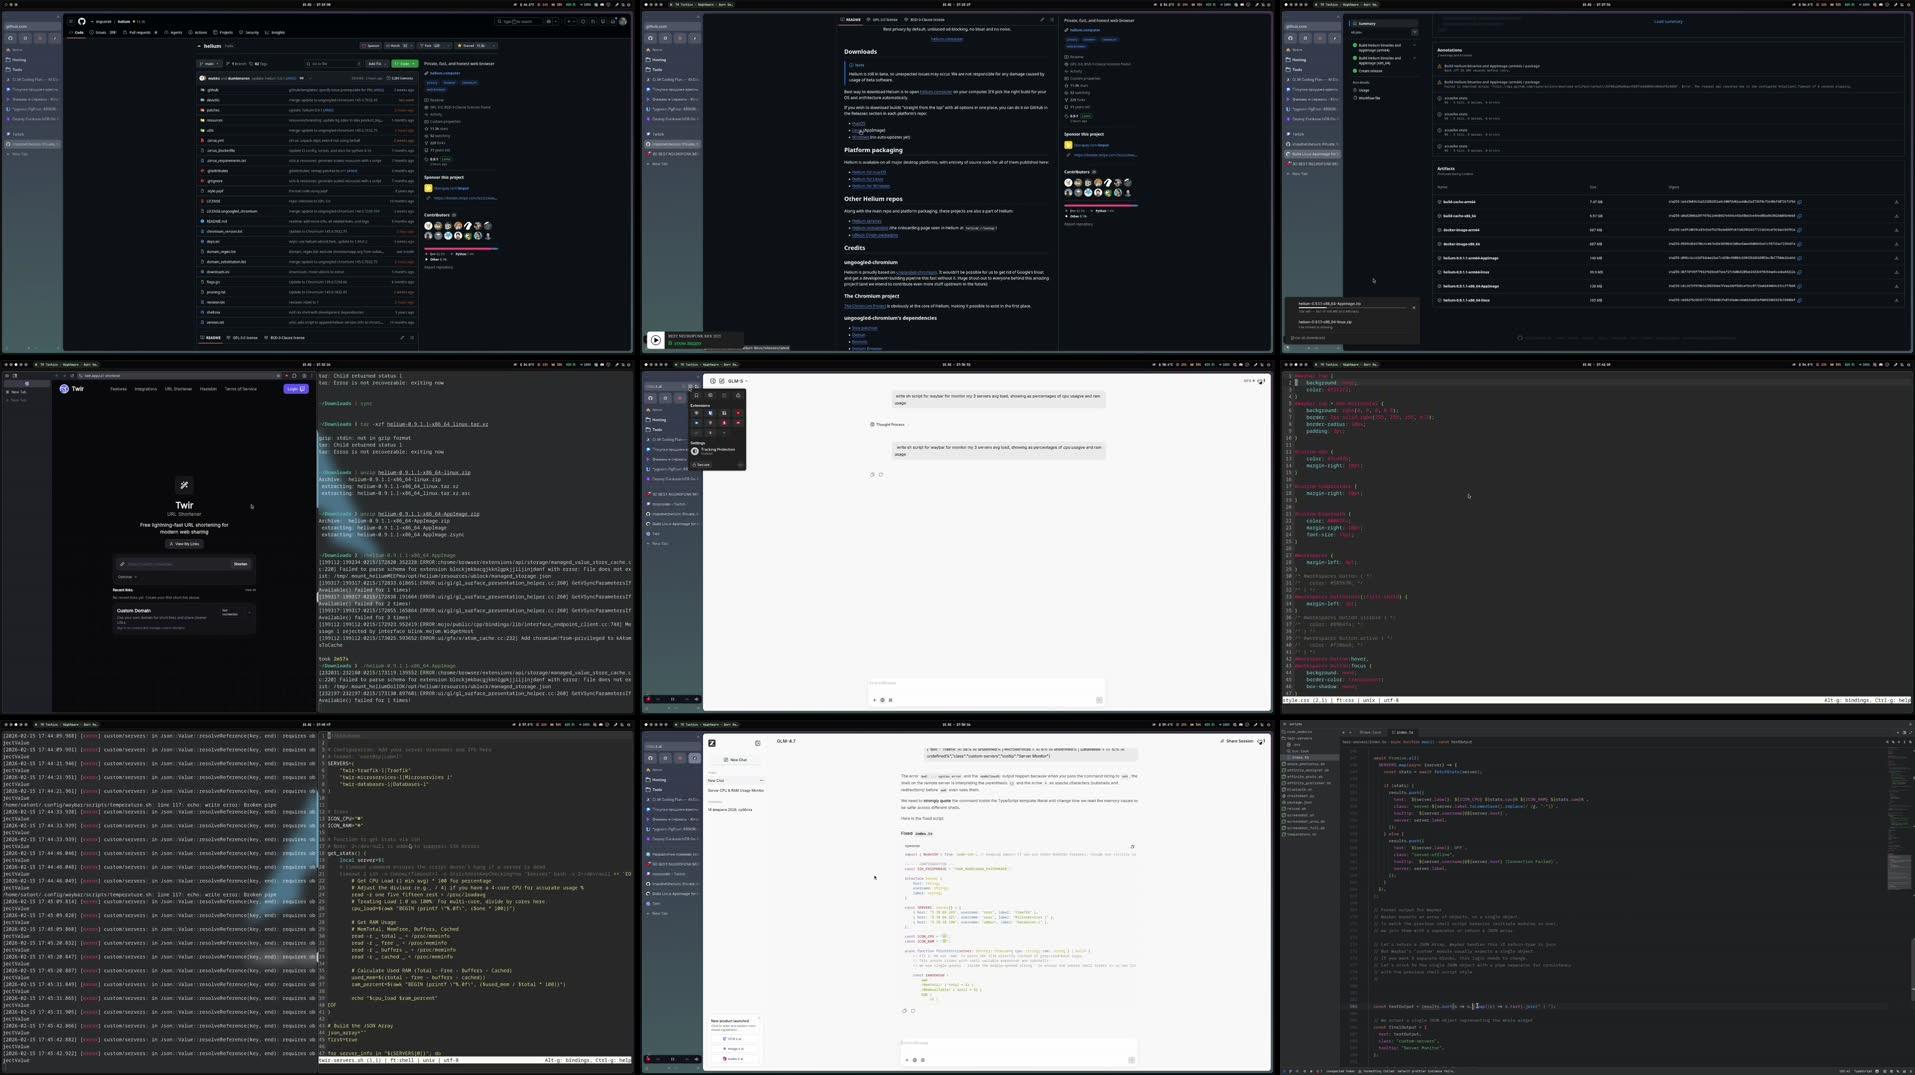This screenshot has width=1915, height=1075.
Task: Open GitHub notifications inbox icon
Action: tap(614, 21)
